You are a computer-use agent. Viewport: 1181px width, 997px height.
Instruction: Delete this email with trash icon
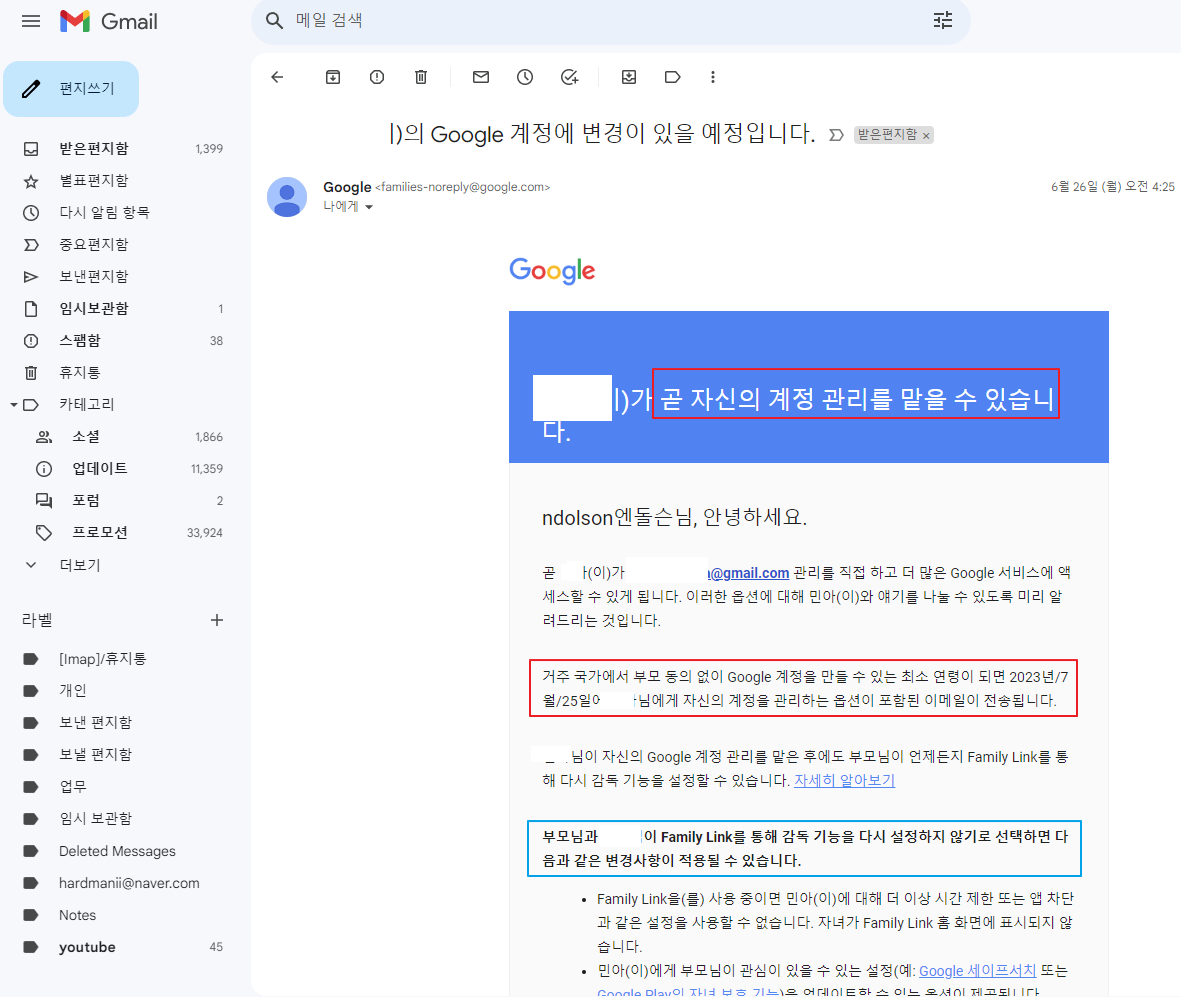click(x=421, y=77)
